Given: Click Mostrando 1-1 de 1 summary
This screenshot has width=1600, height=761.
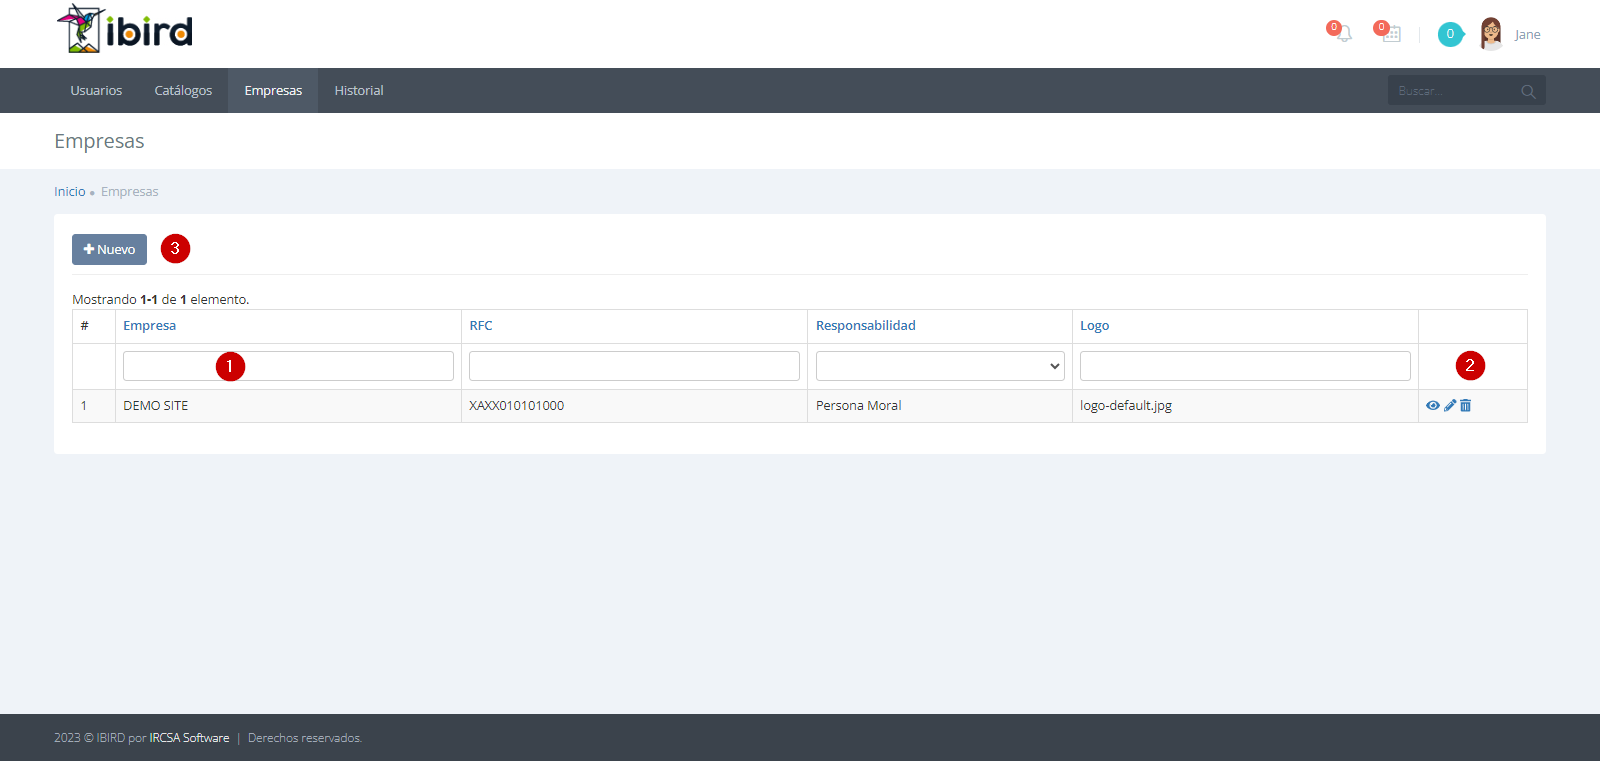Looking at the screenshot, I should pos(161,300).
